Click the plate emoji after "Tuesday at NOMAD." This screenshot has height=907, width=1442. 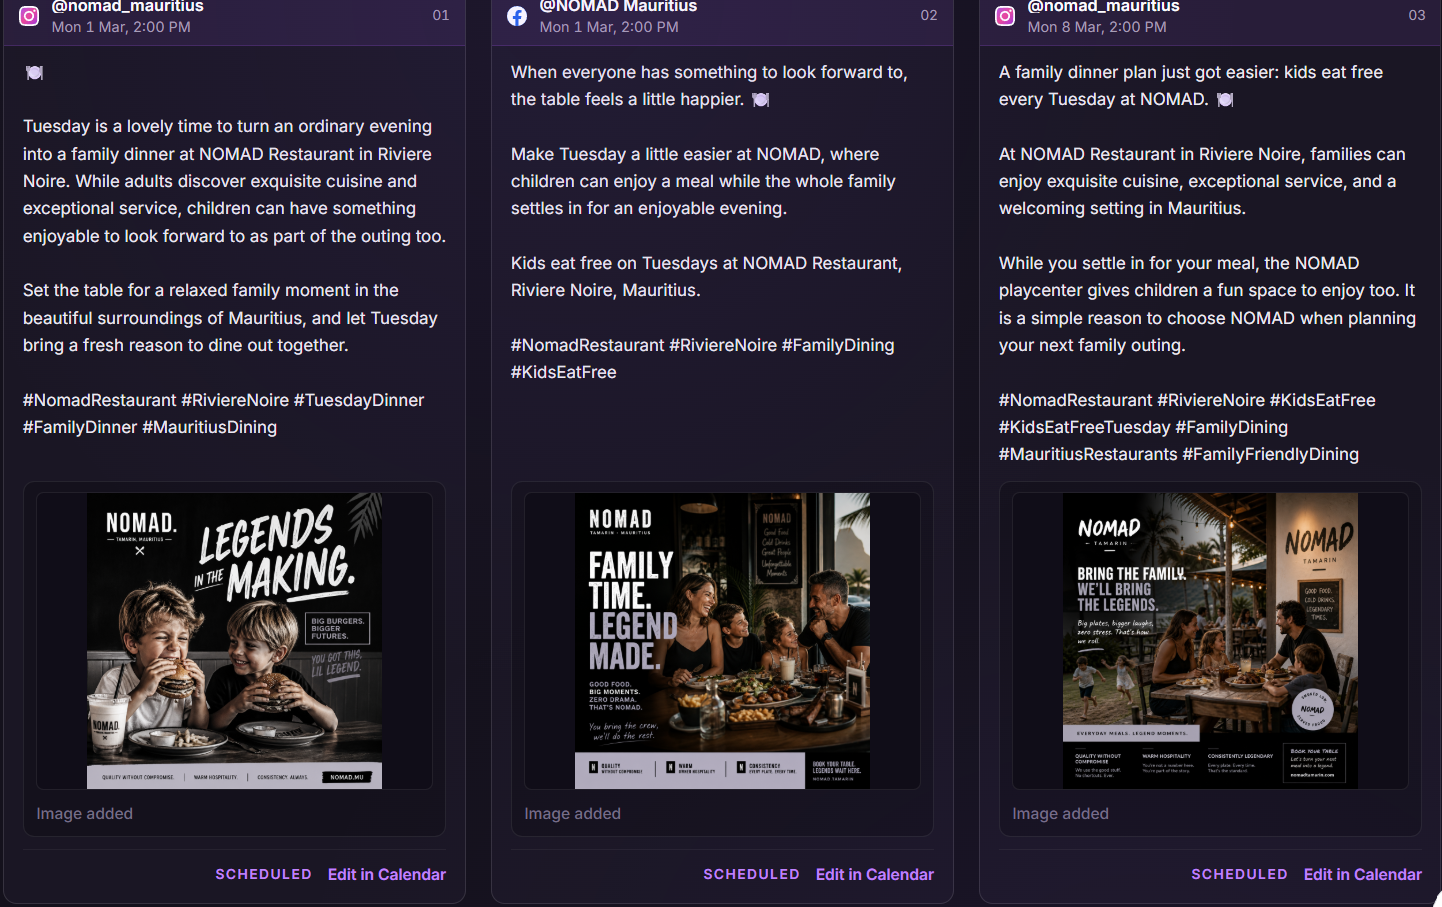click(x=1225, y=99)
